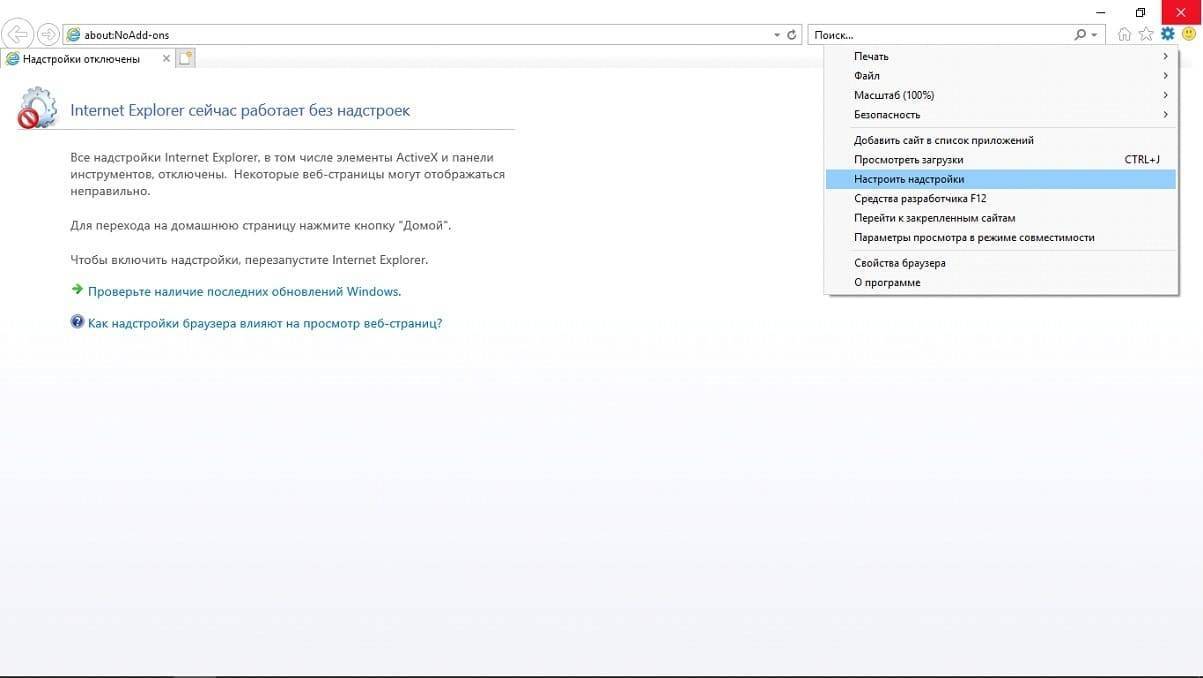
Task: Click the magnifier search icon
Action: pyautogui.click(x=1080, y=35)
